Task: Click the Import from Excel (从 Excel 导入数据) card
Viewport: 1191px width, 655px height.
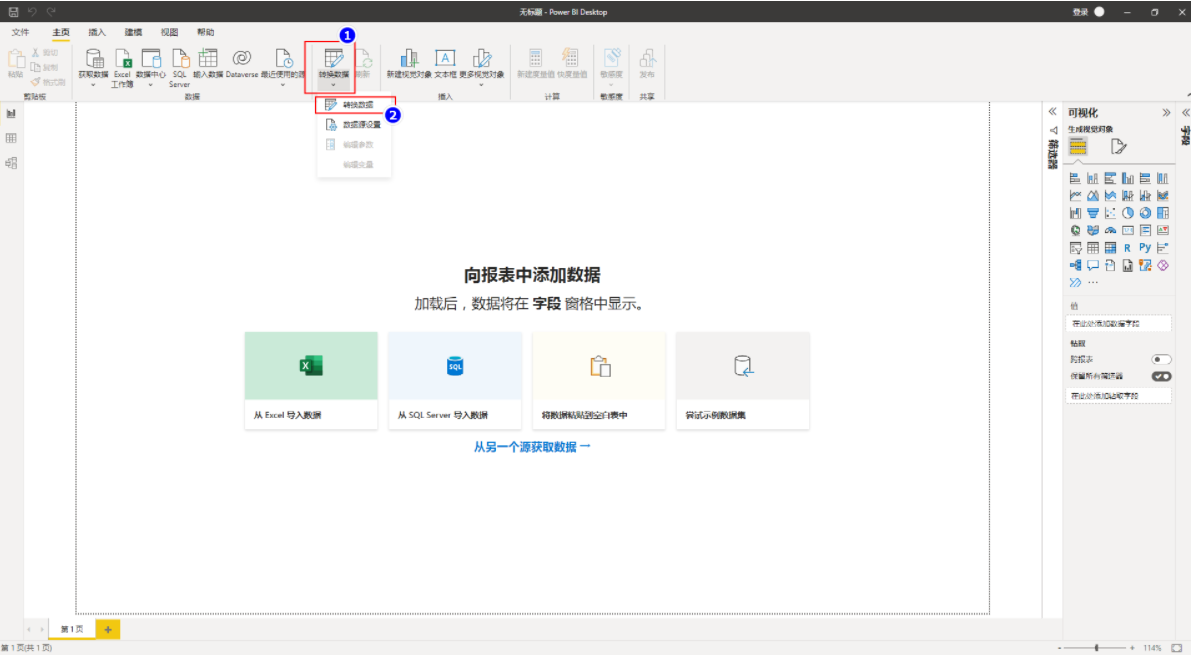Action: (x=311, y=381)
